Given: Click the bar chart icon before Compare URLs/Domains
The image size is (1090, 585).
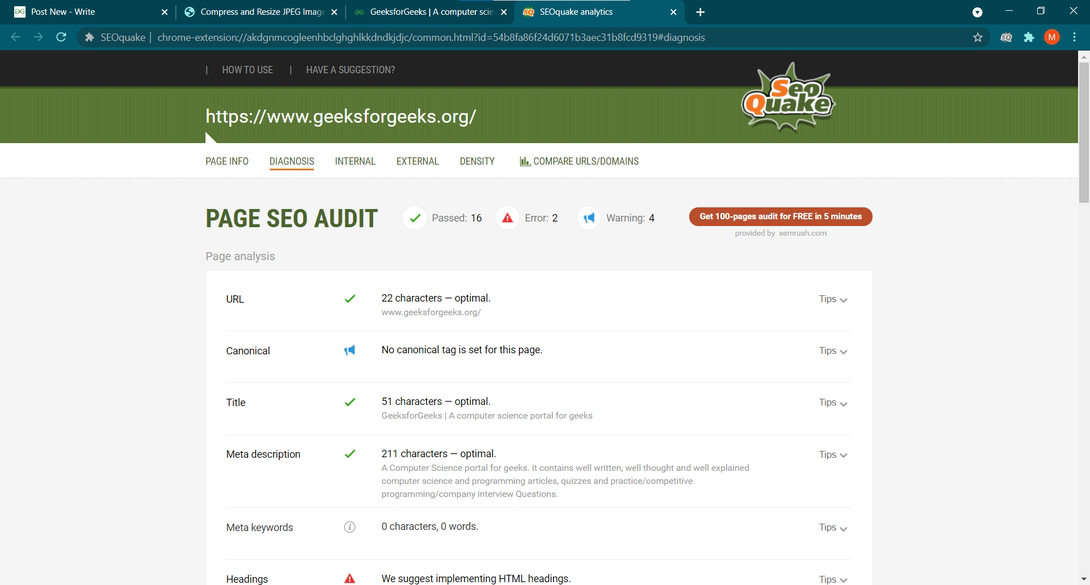Looking at the screenshot, I should pyautogui.click(x=524, y=161).
